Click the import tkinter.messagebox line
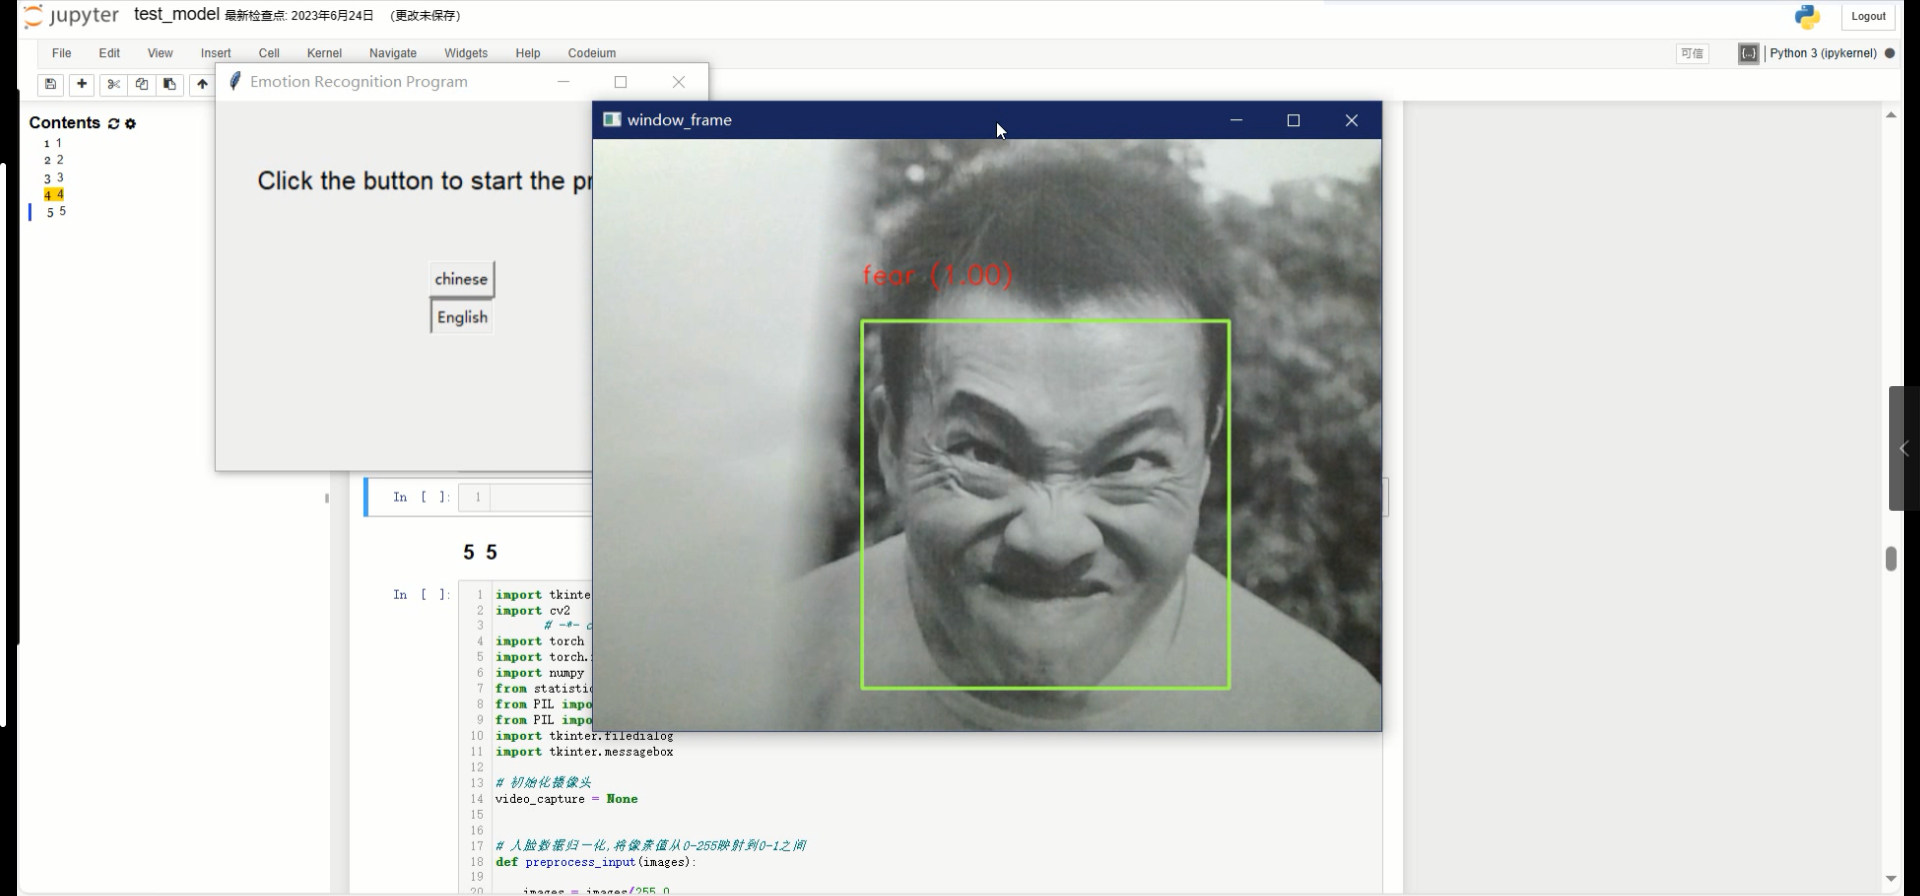1920x896 pixels. 584,752
